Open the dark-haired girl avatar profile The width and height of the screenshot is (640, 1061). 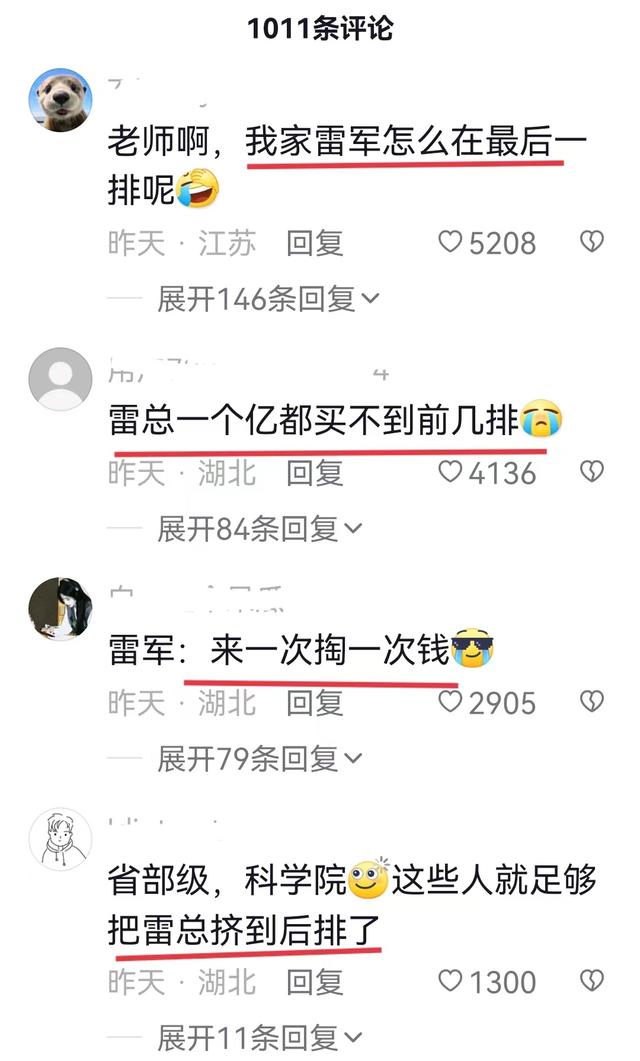tap(60, 609)
